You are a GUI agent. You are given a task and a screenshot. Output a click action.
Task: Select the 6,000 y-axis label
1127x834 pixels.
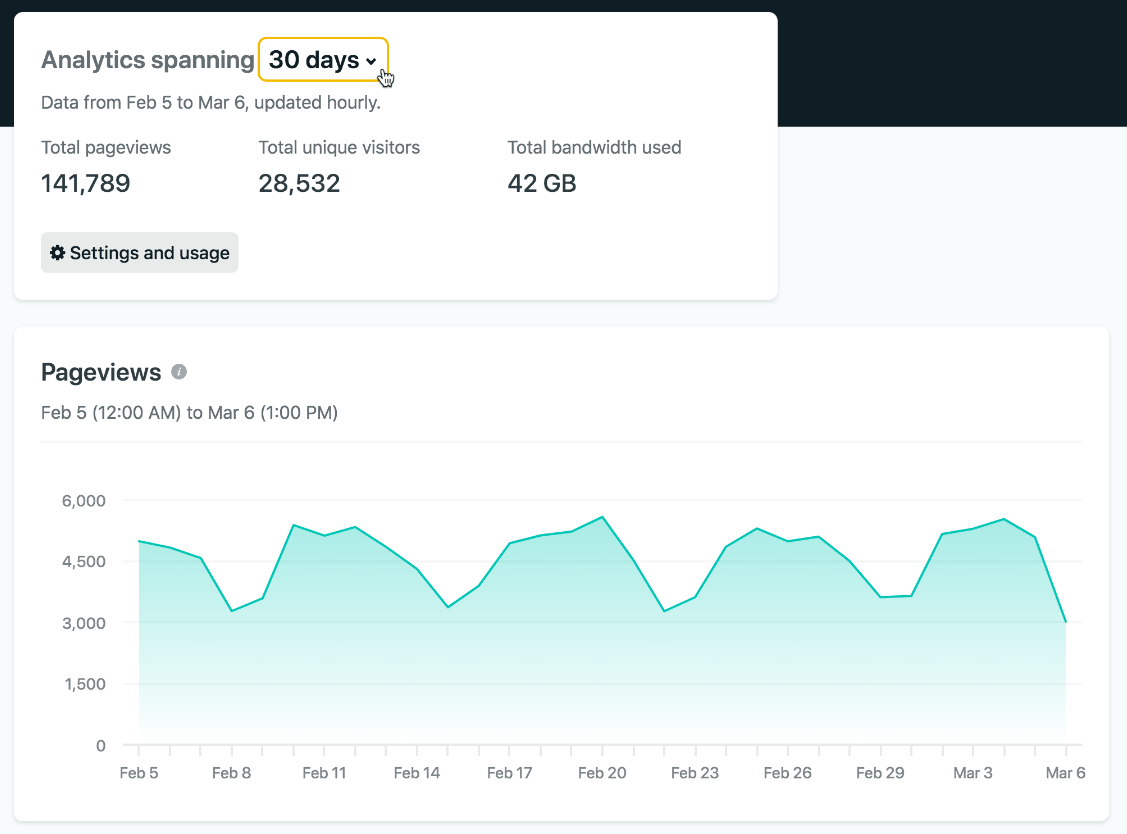tap(85, 500)
